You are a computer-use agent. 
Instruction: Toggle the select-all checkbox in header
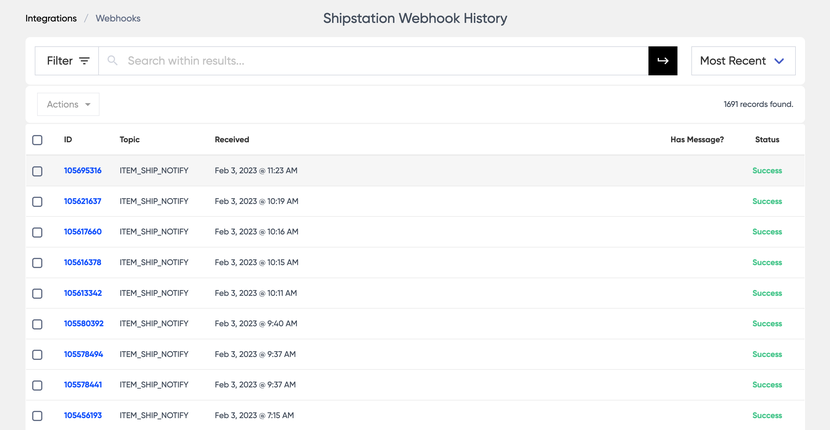tap(37, 140)
